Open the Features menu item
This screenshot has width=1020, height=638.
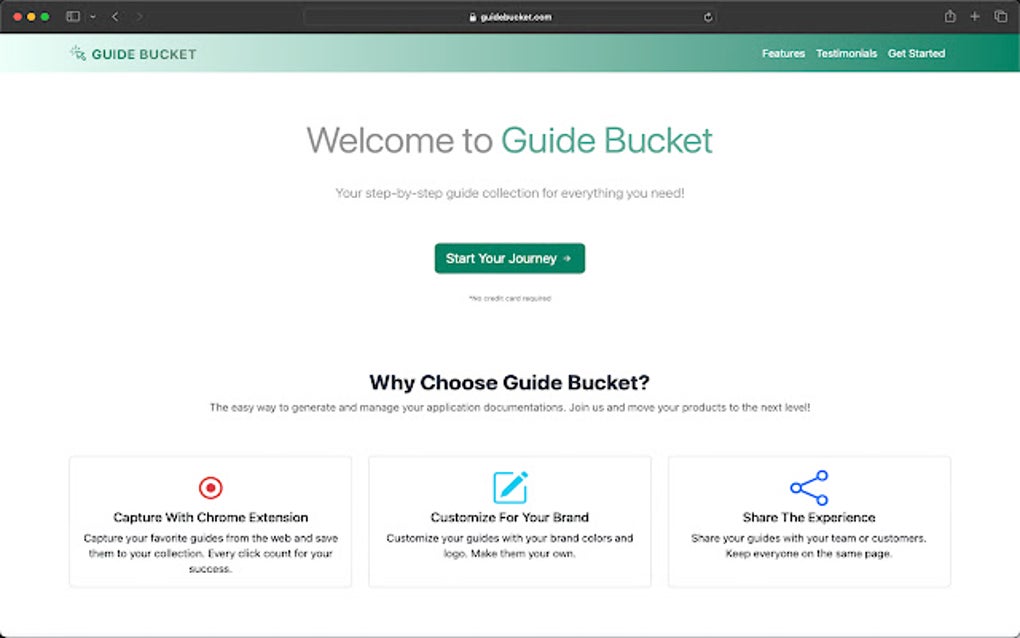click(x=783, y=53)
